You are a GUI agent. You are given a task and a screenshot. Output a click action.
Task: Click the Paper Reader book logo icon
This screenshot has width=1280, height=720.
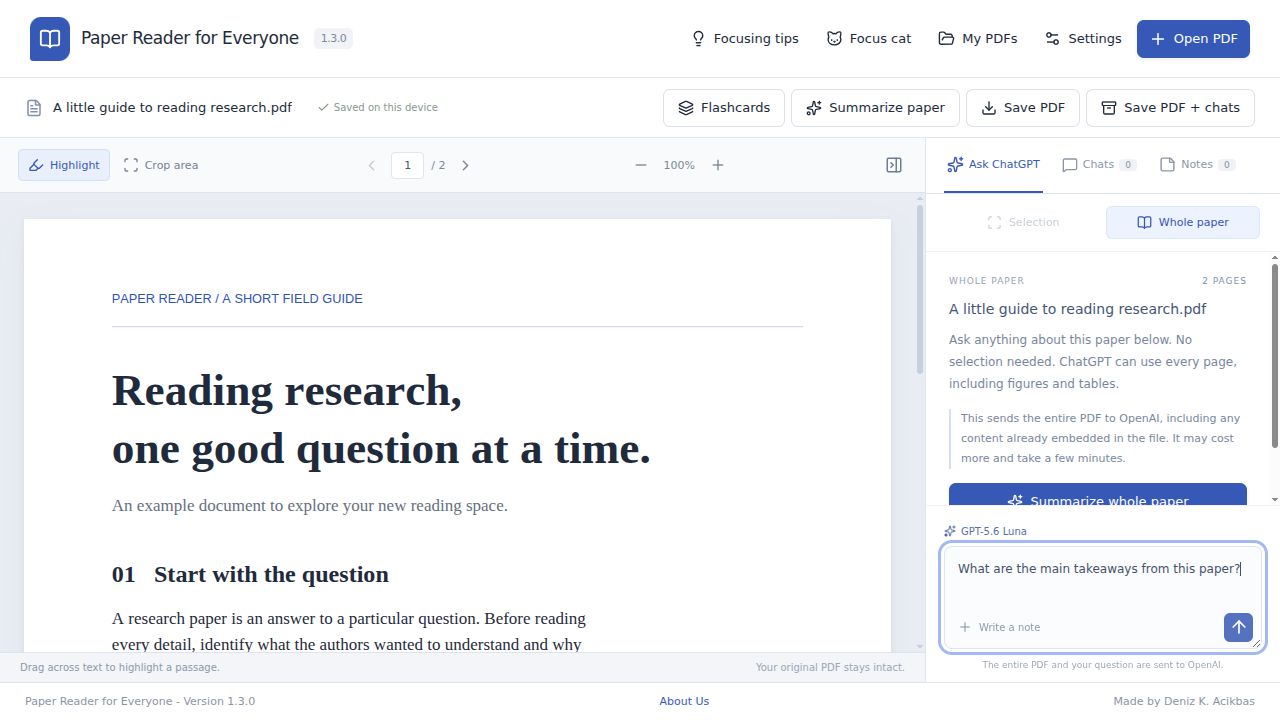[x=50, y=39]
